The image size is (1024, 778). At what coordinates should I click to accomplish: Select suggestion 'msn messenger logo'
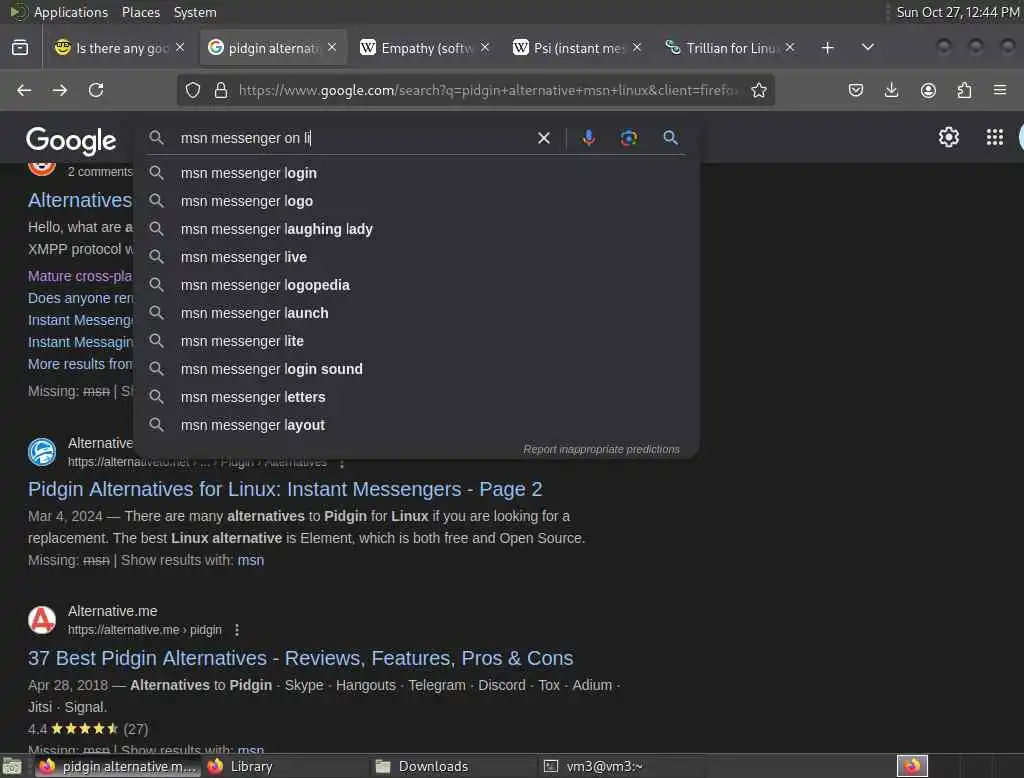[417, 201]
